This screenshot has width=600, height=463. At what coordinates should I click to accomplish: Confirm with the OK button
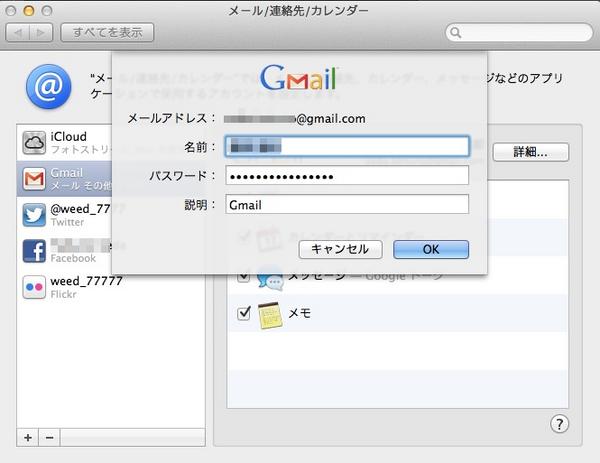click(x=431, y=249)
